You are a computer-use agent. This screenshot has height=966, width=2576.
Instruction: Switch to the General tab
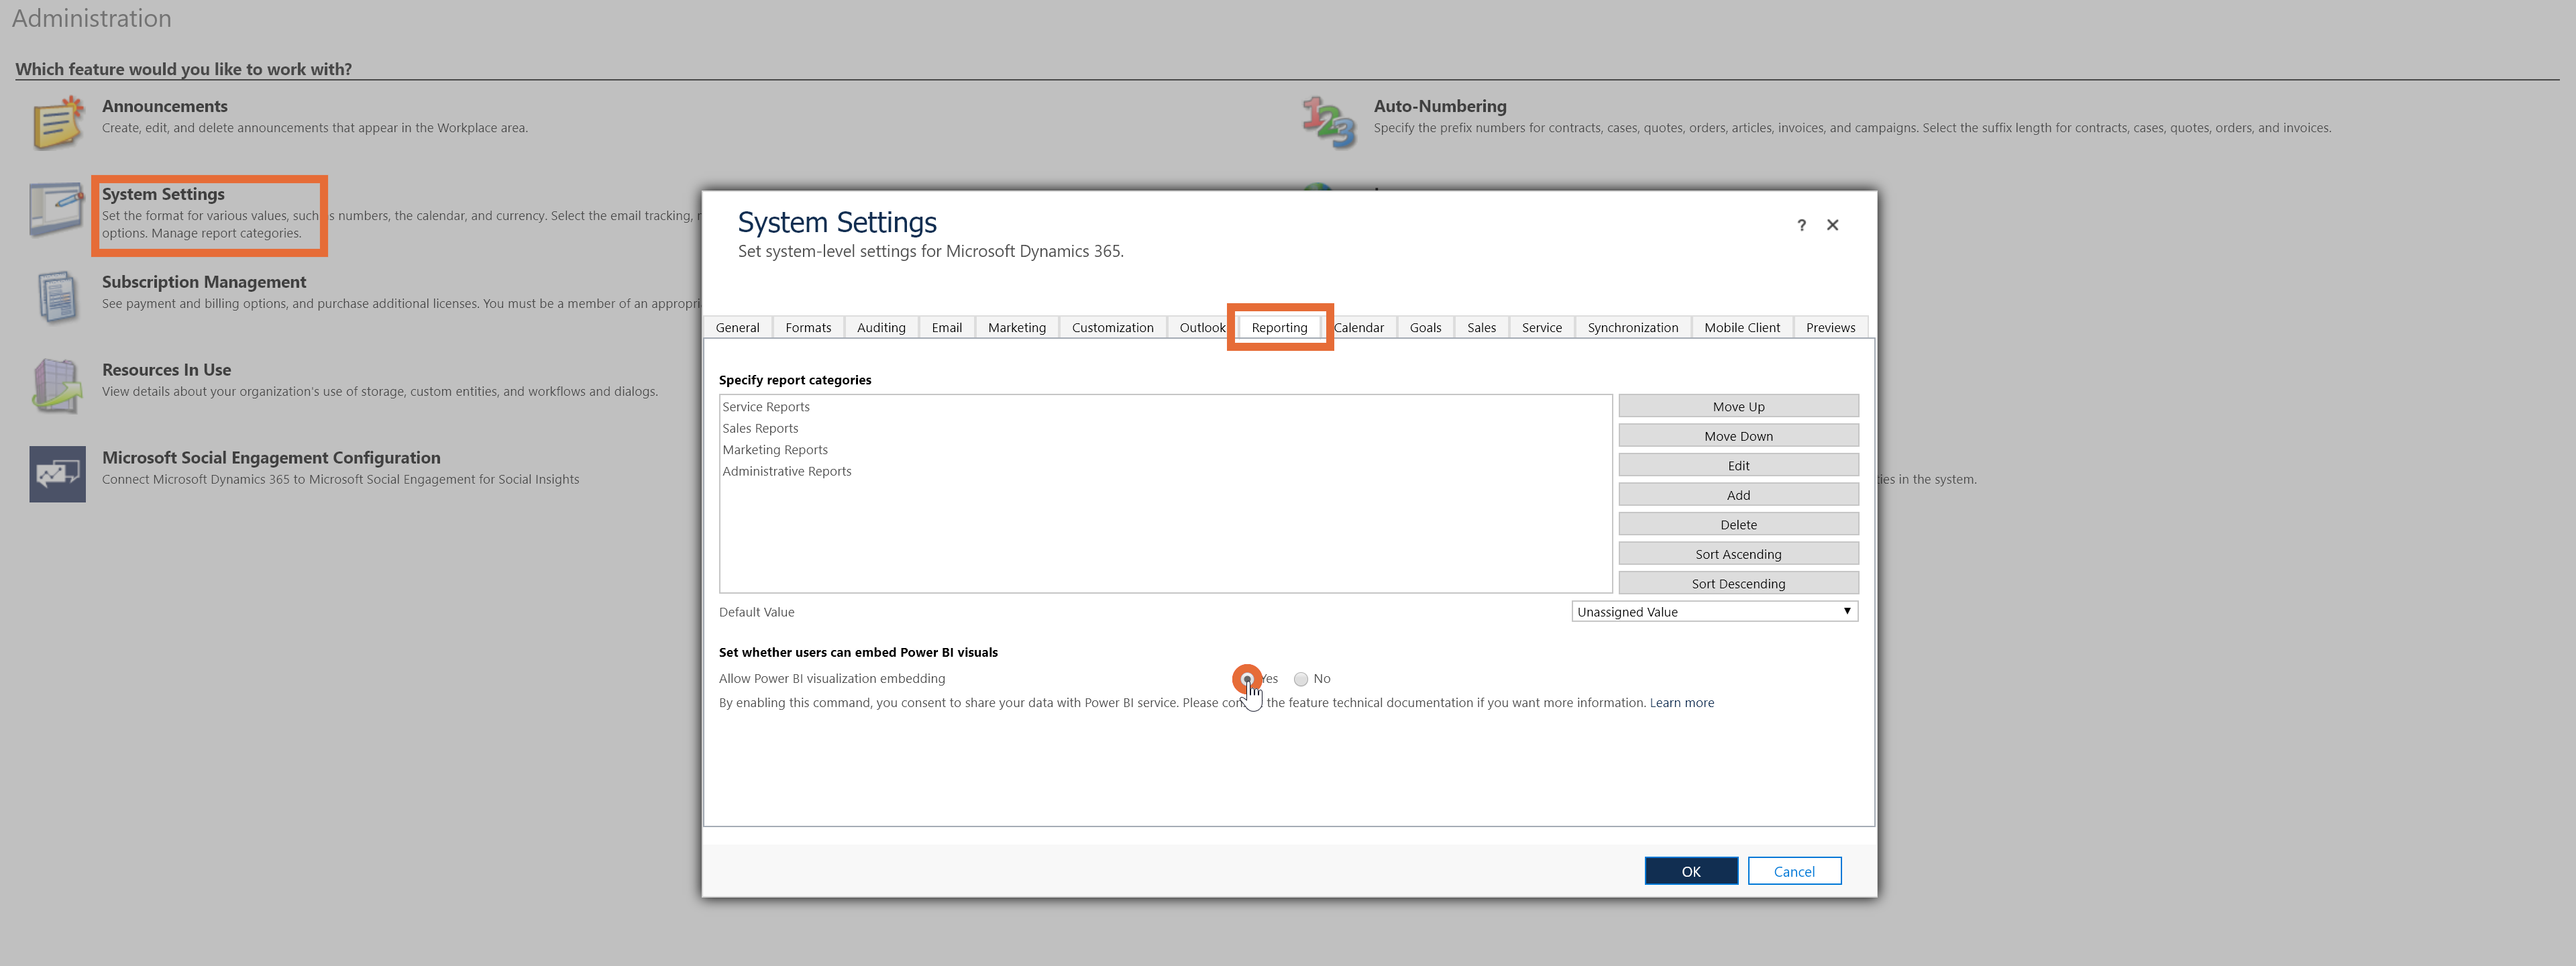(x=738, y=327)
